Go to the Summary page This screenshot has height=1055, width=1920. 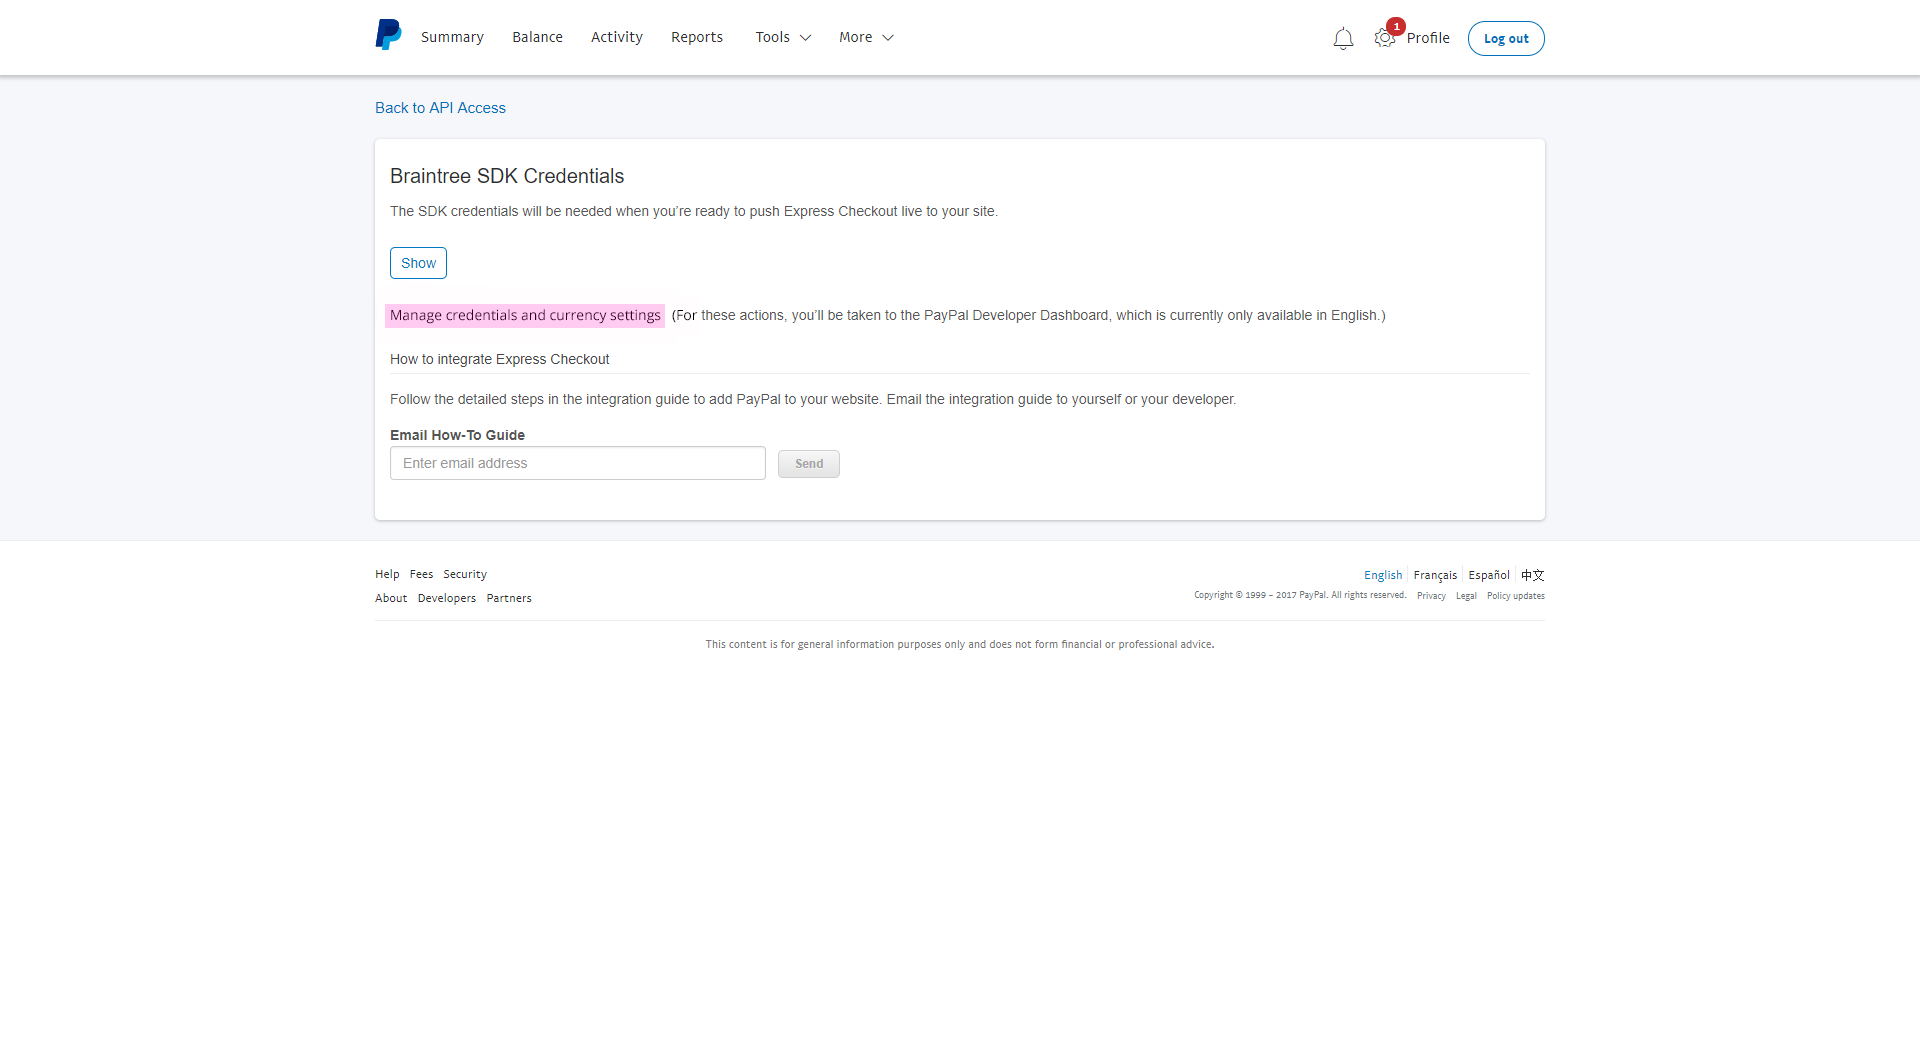pyautogui.click(x=452, y=37)
